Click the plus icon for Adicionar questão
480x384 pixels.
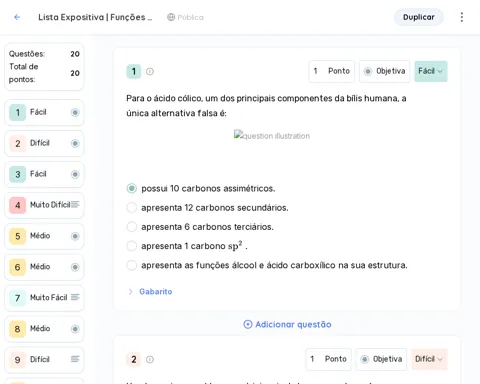[248, 324]
